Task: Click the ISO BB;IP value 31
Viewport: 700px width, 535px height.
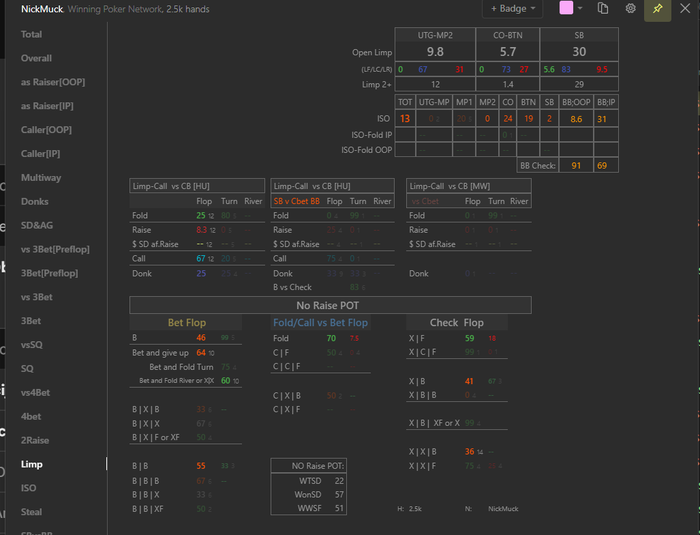Action: [x=602, y=119]
